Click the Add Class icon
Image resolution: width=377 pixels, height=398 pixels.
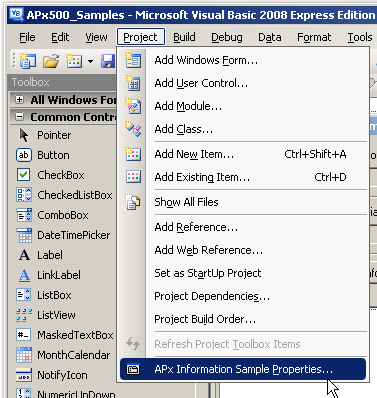point(133,129)
